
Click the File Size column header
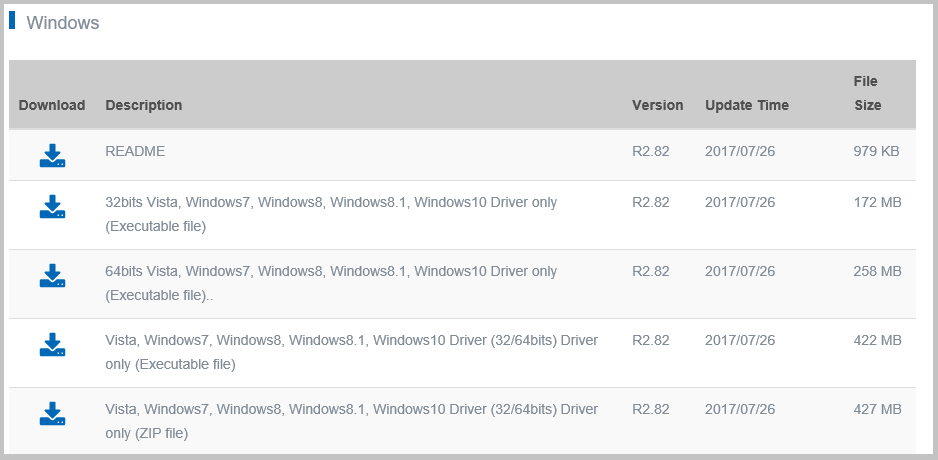coord(867,93)
